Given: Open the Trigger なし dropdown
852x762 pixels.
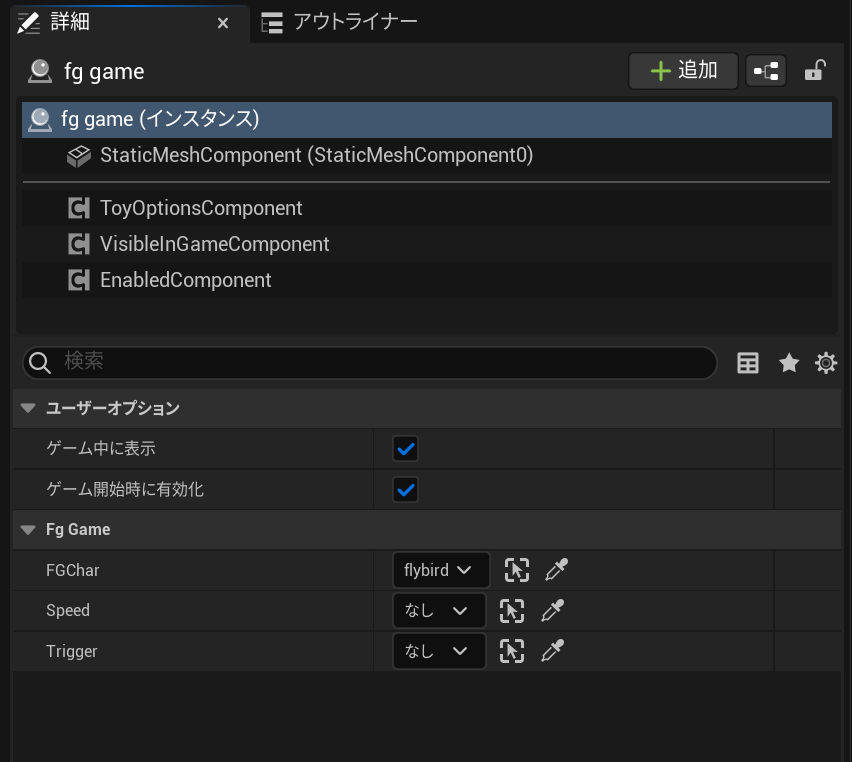Looking at the screenshot, I should pos(439,651).
